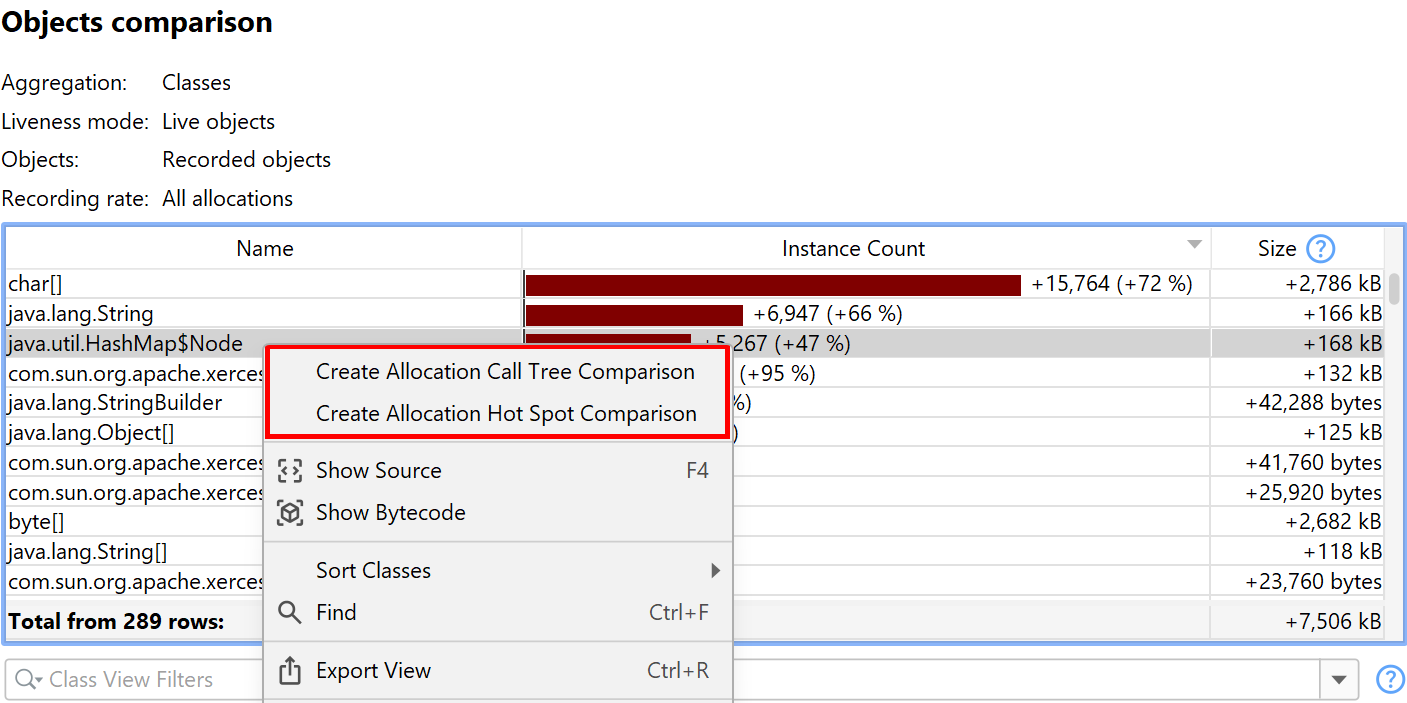The image size is (1407, 703).
Task: Click the Name column header
Action: click(x=264, y=249)
